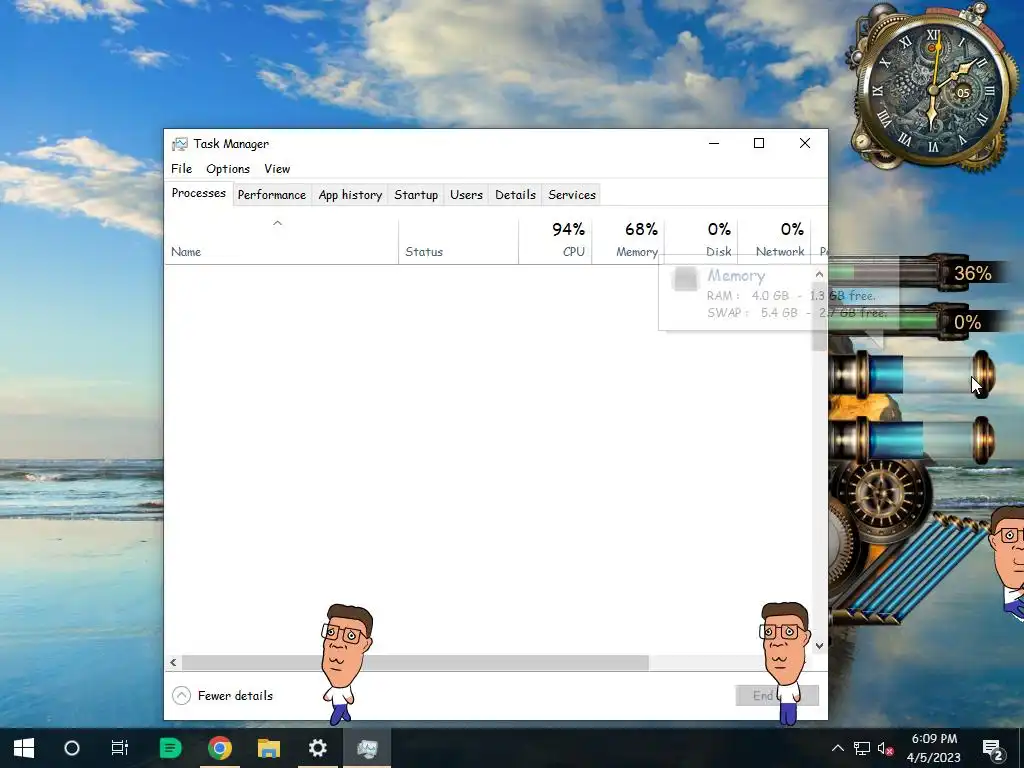This screenshot has height=768, width=1024.
Task: Open the clock showing 6:09 PM
Action: pos(934,748)
